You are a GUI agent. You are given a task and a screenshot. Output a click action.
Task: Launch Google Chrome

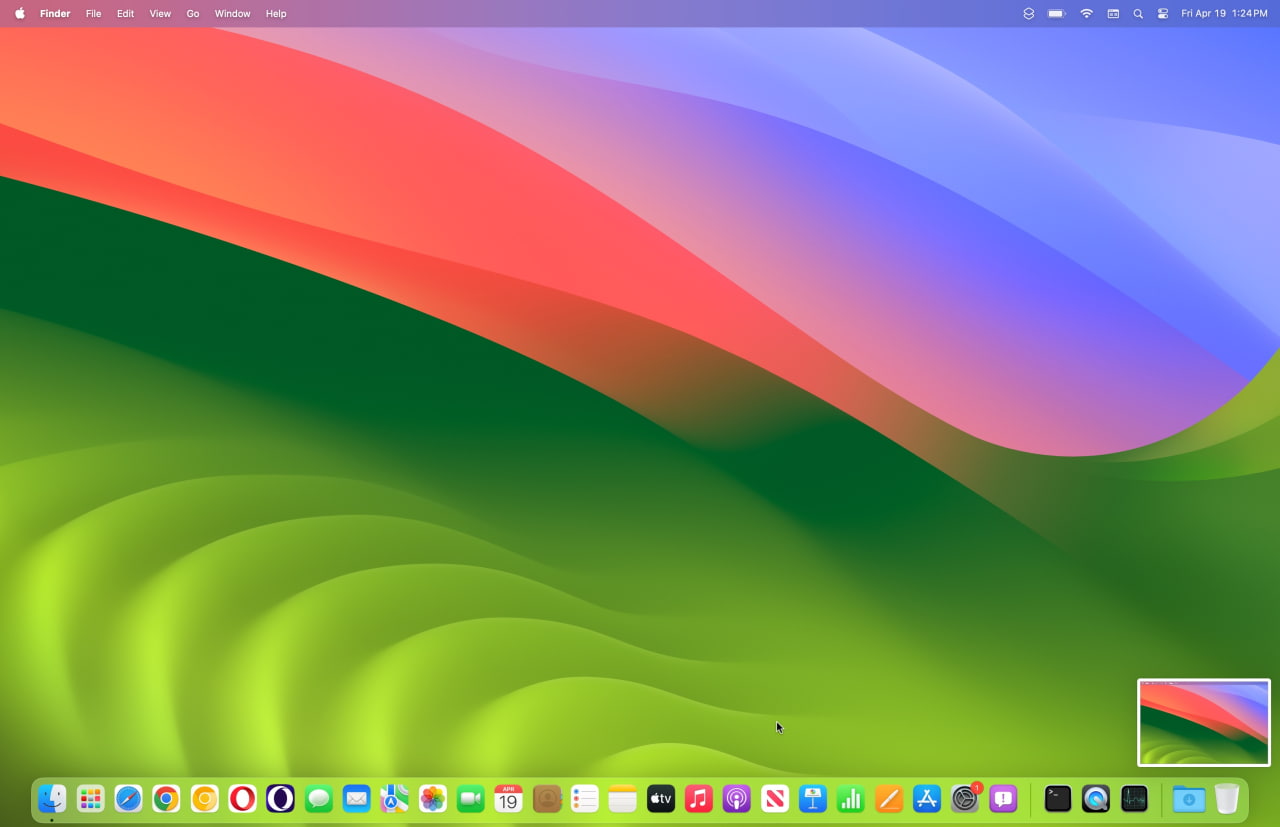point(165,799)
